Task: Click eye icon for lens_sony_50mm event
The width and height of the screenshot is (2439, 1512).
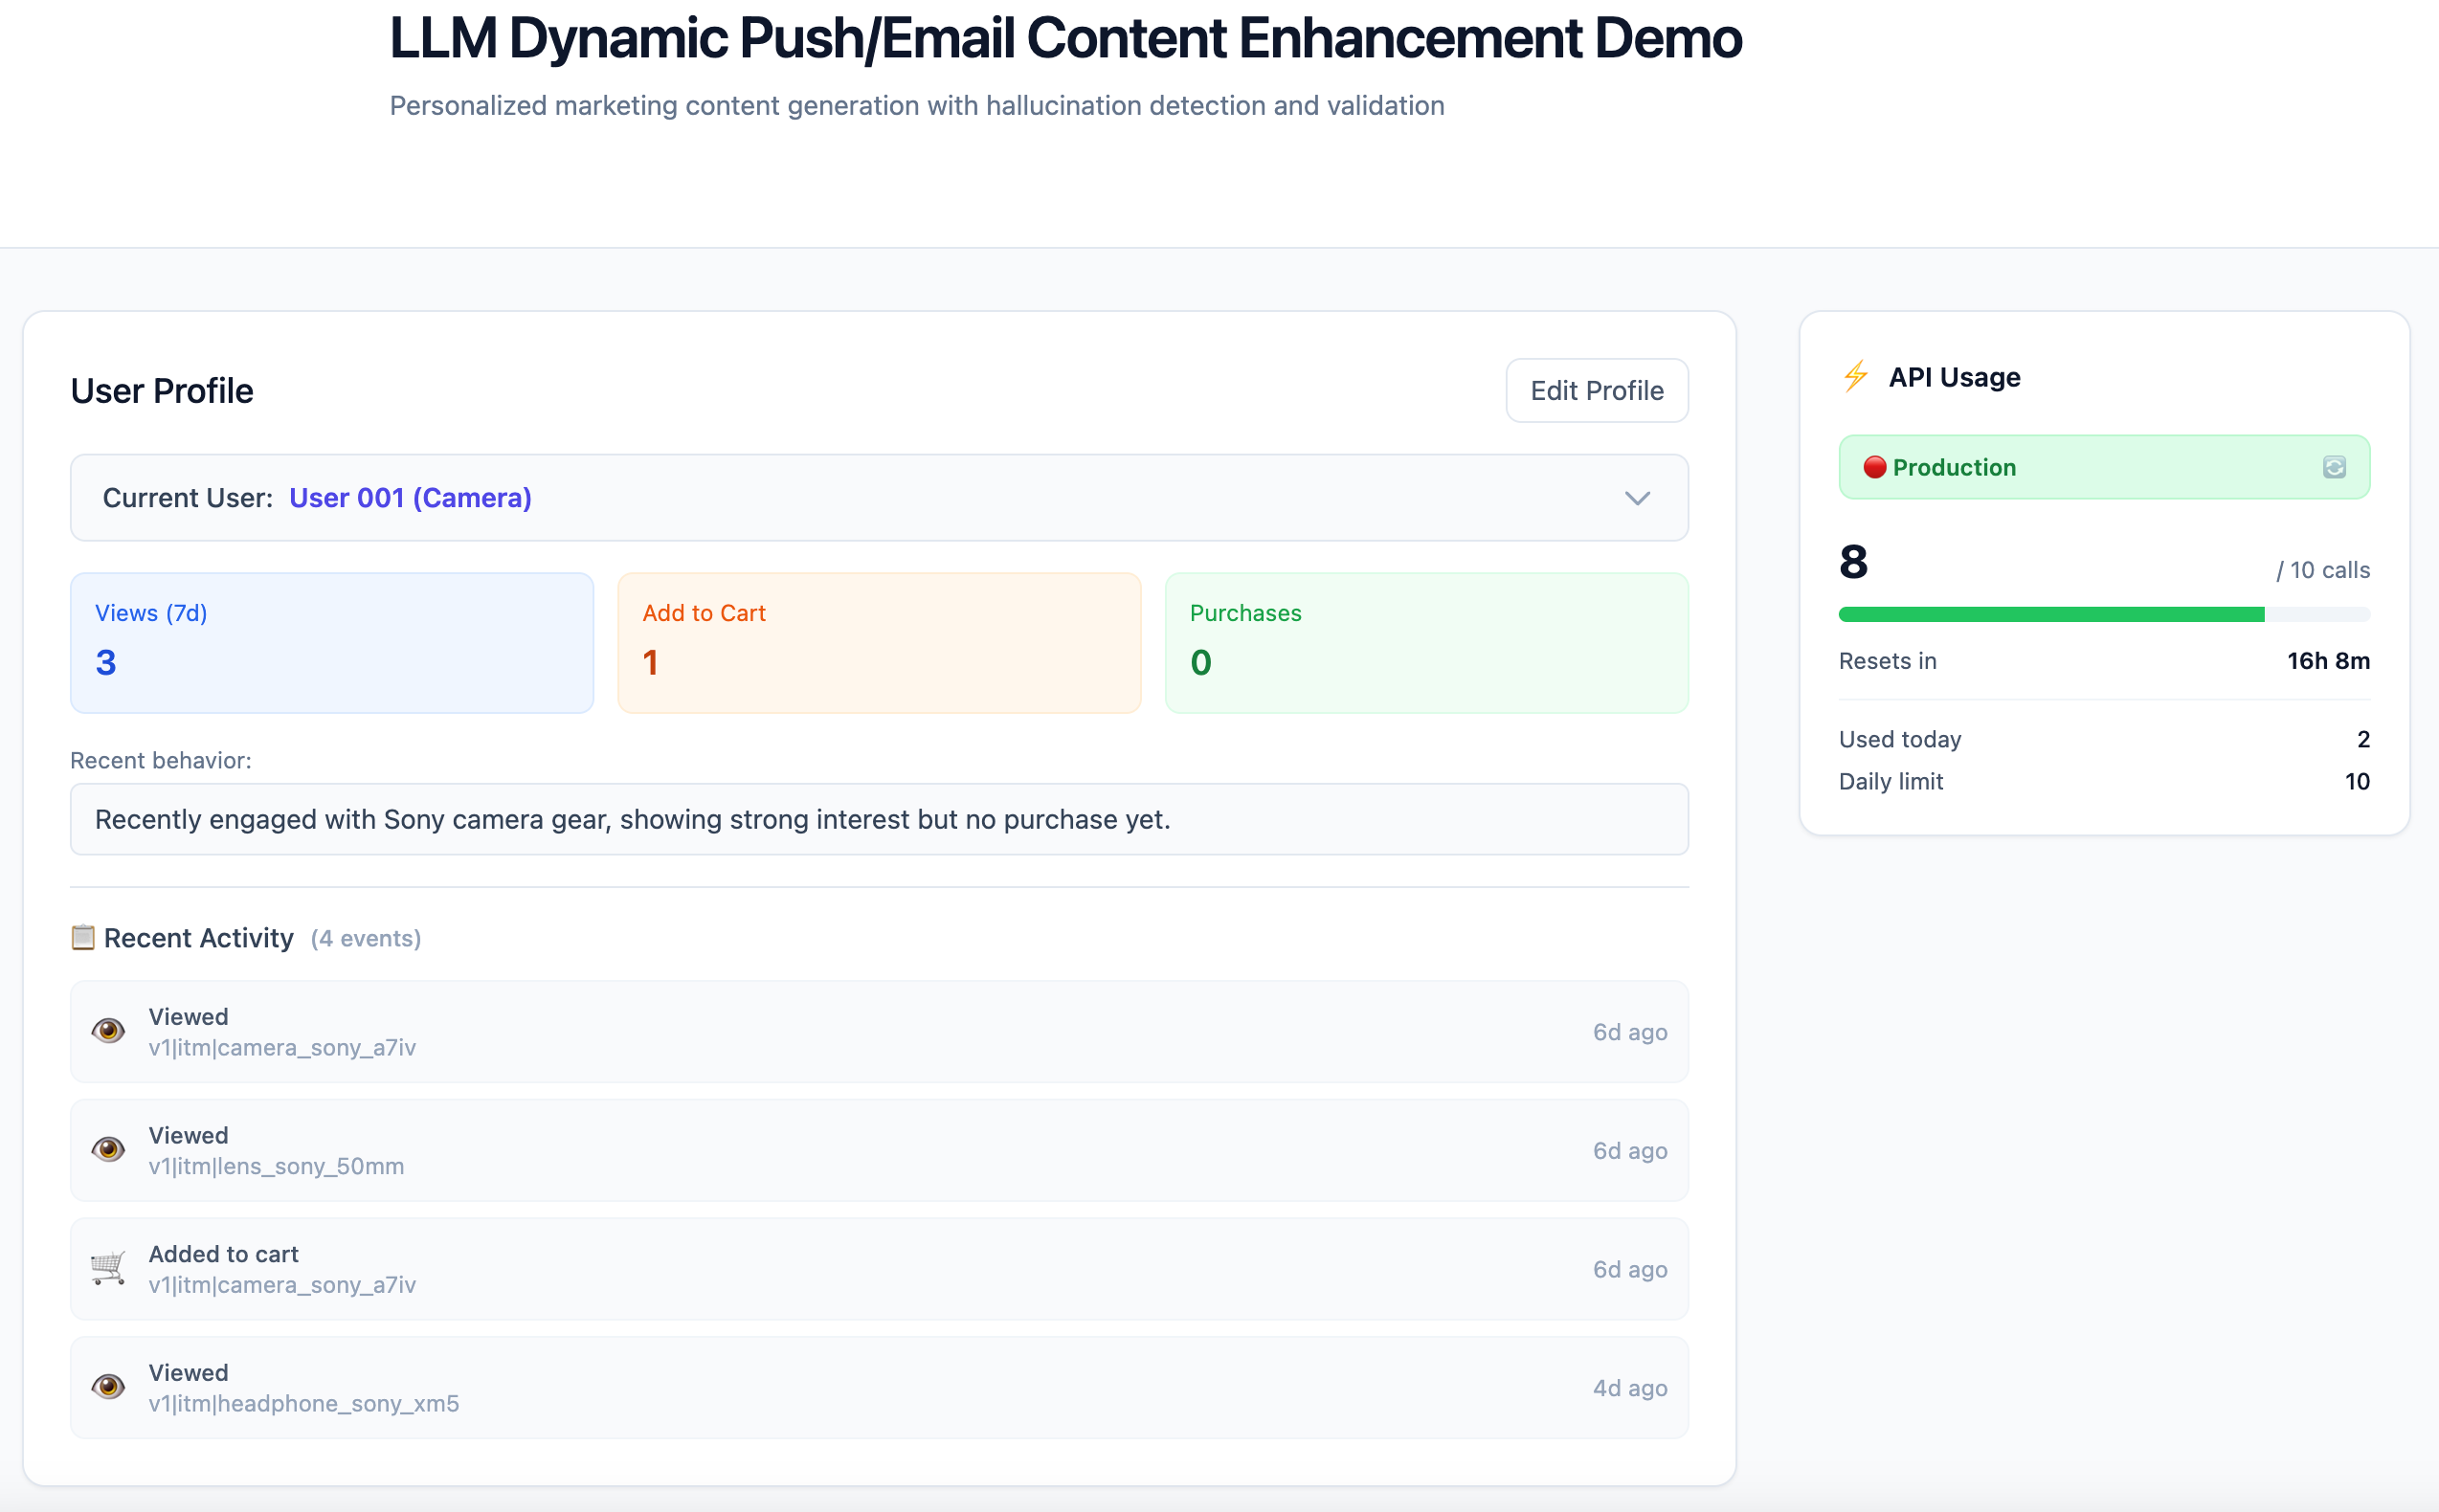Action: coord(108,1150)
